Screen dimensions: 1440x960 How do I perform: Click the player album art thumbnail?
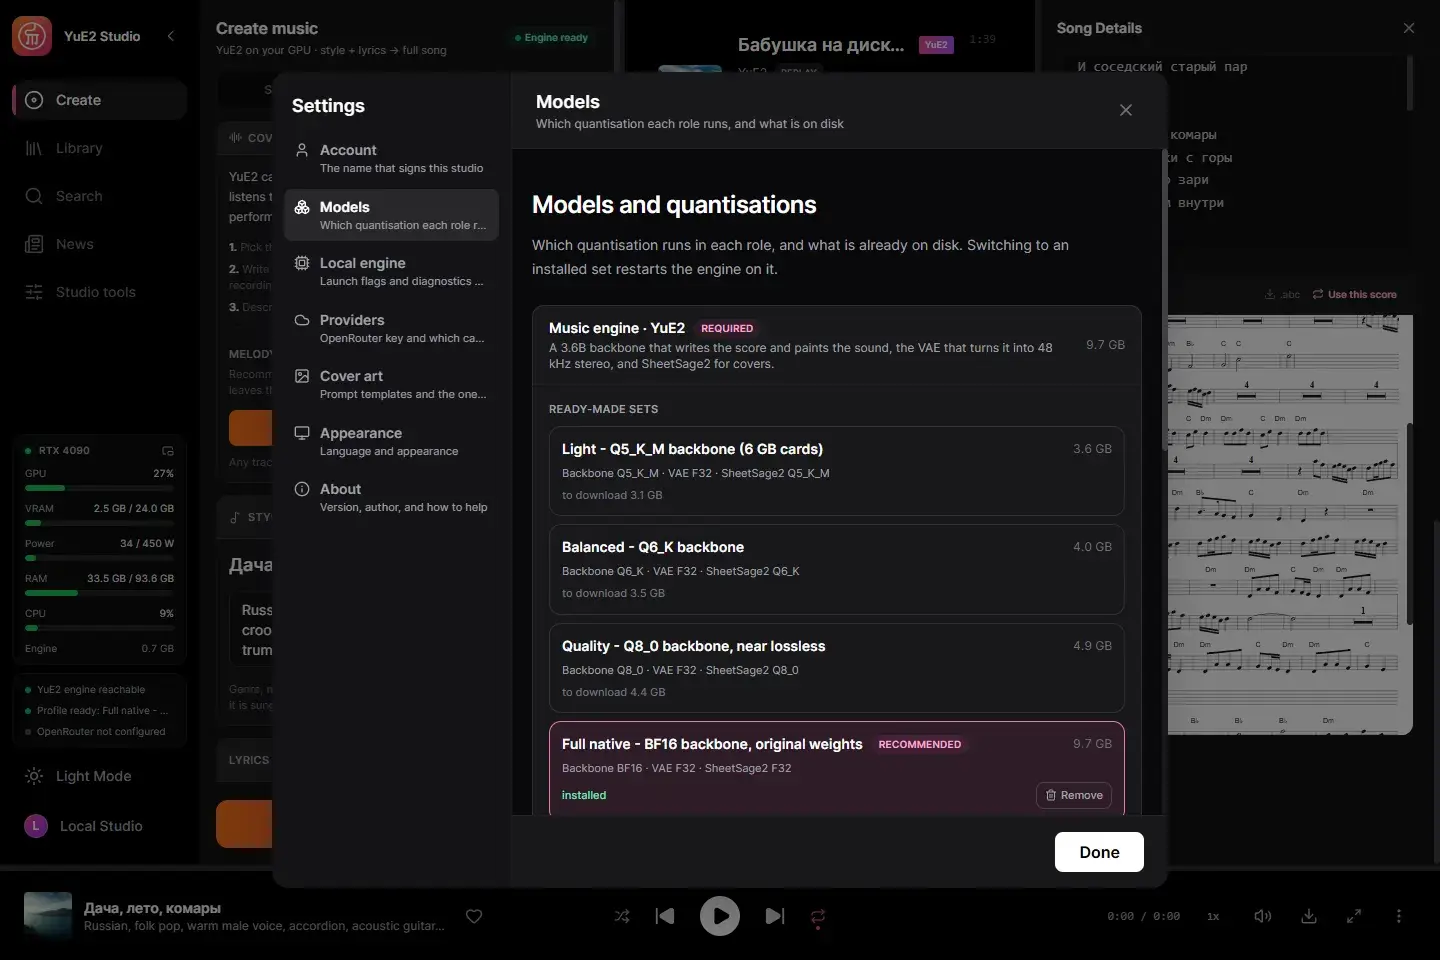pos(48,916)
